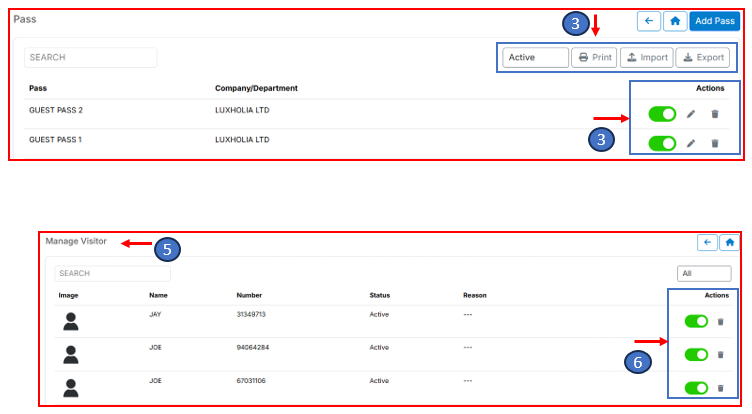This screenshot has width=752, height=414.
Task: Toggle off GUEST PASS 2 status switch
Action: coord(662,114)
